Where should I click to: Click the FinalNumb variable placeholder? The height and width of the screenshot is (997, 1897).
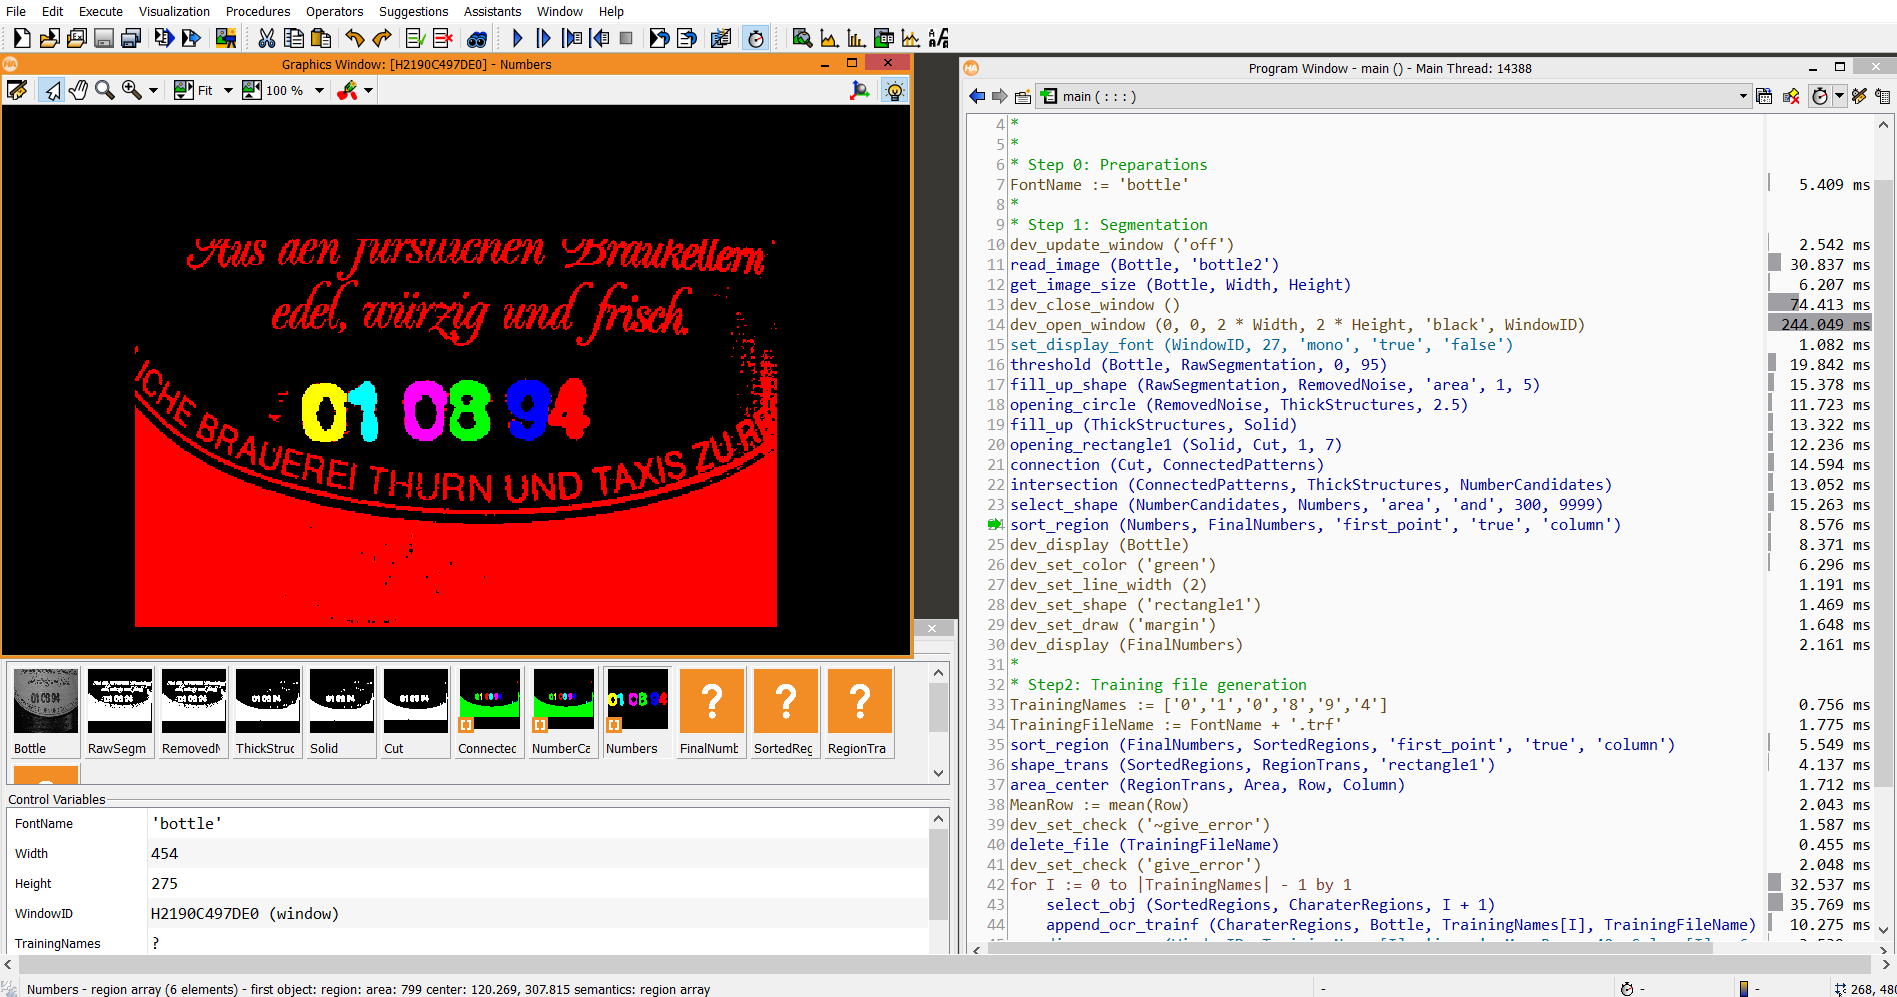[x=711, y=712]
